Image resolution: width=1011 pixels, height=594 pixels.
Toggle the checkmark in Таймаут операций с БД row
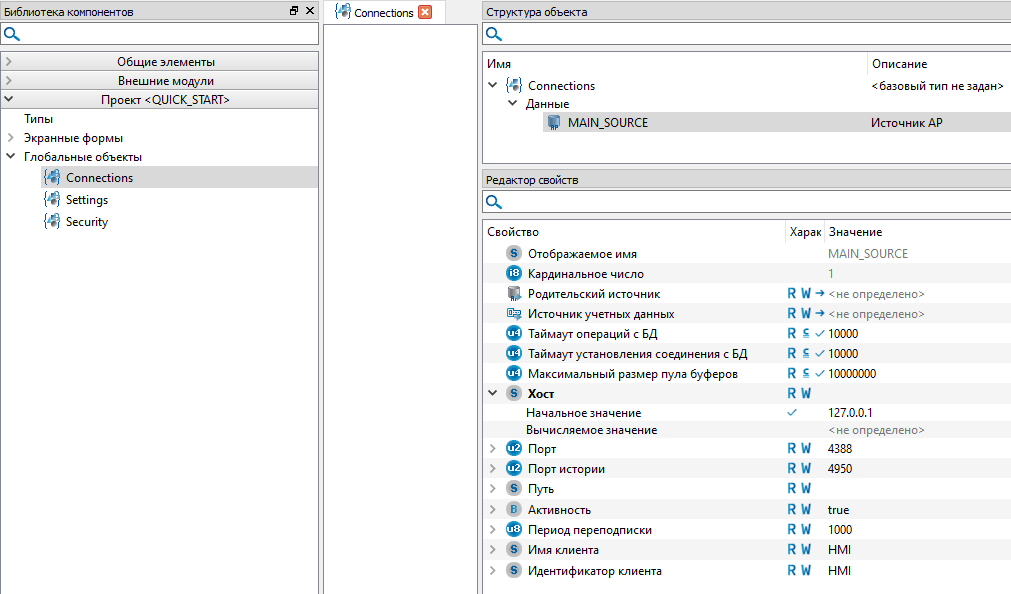(x=820, y=334)
